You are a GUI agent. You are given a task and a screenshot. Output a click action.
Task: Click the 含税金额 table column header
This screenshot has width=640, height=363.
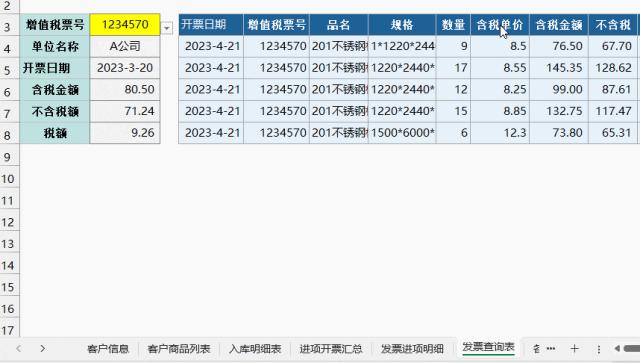pyautogui.click(x=559, y=24)
